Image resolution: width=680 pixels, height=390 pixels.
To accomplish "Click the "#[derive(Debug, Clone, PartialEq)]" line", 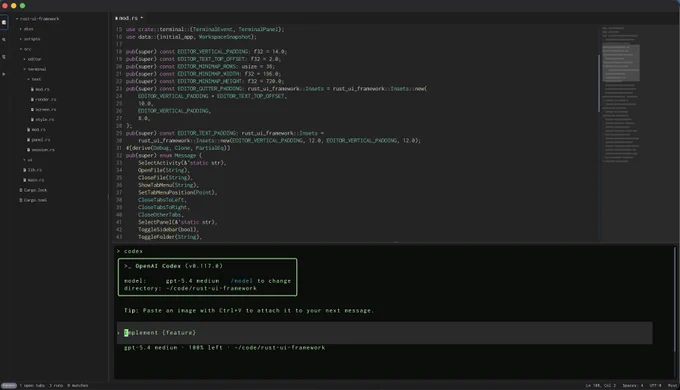I will [178, 148].
